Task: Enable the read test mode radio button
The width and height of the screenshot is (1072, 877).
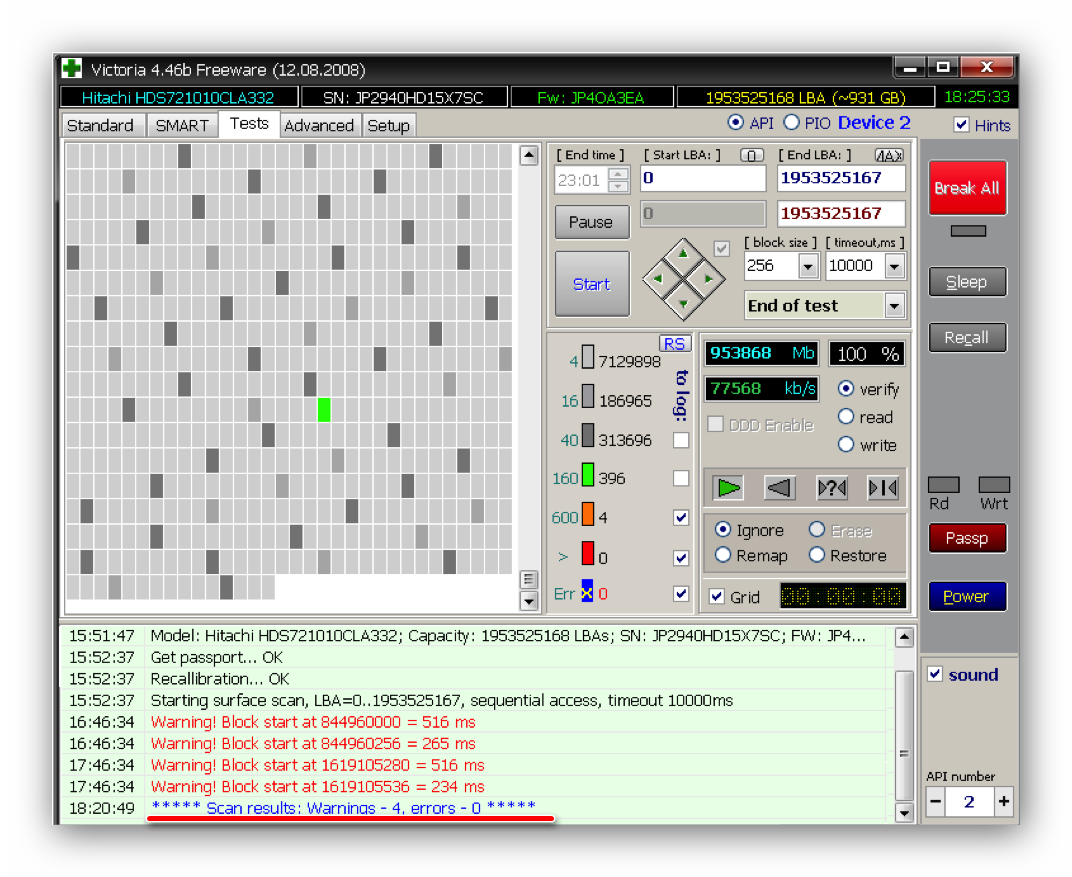Action: (846, 417)
